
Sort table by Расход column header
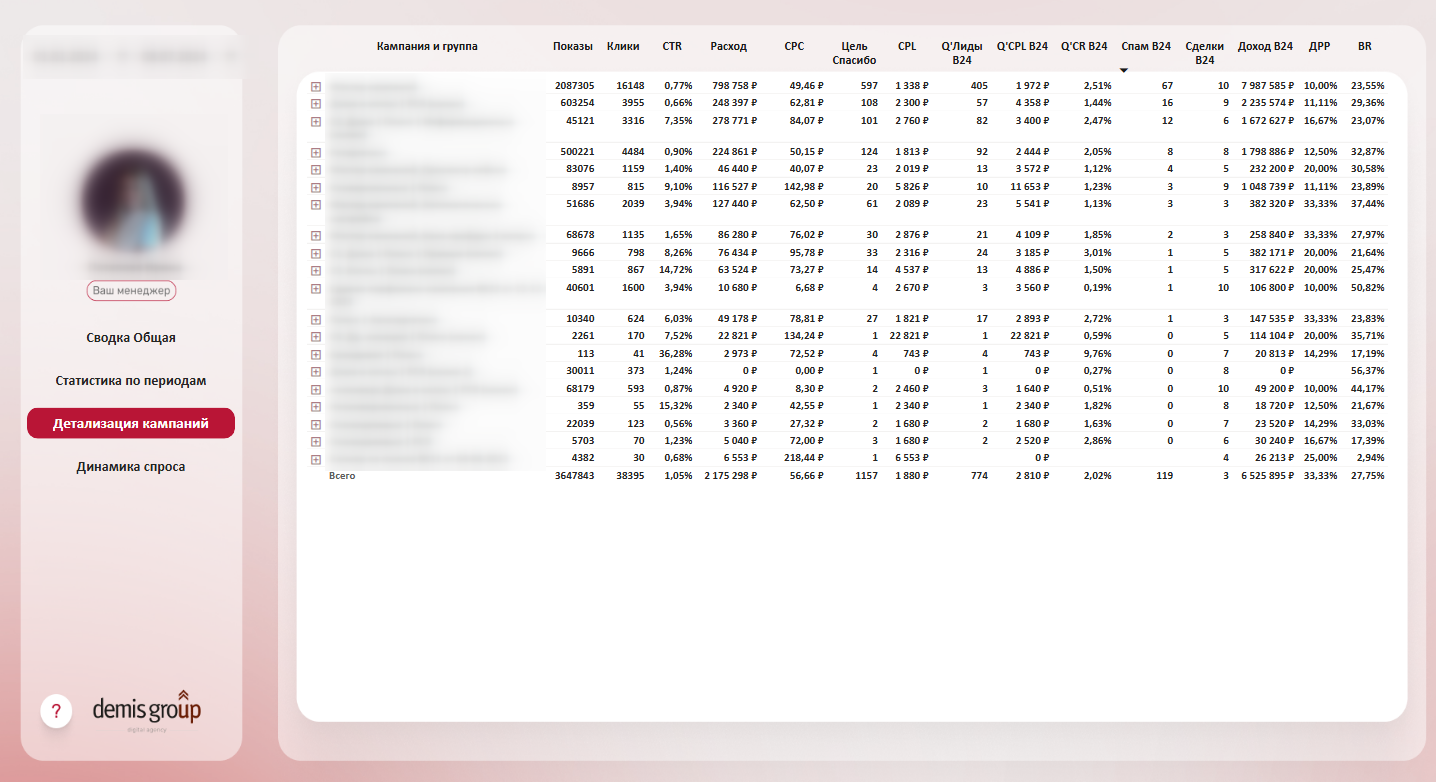coord(728,47)
